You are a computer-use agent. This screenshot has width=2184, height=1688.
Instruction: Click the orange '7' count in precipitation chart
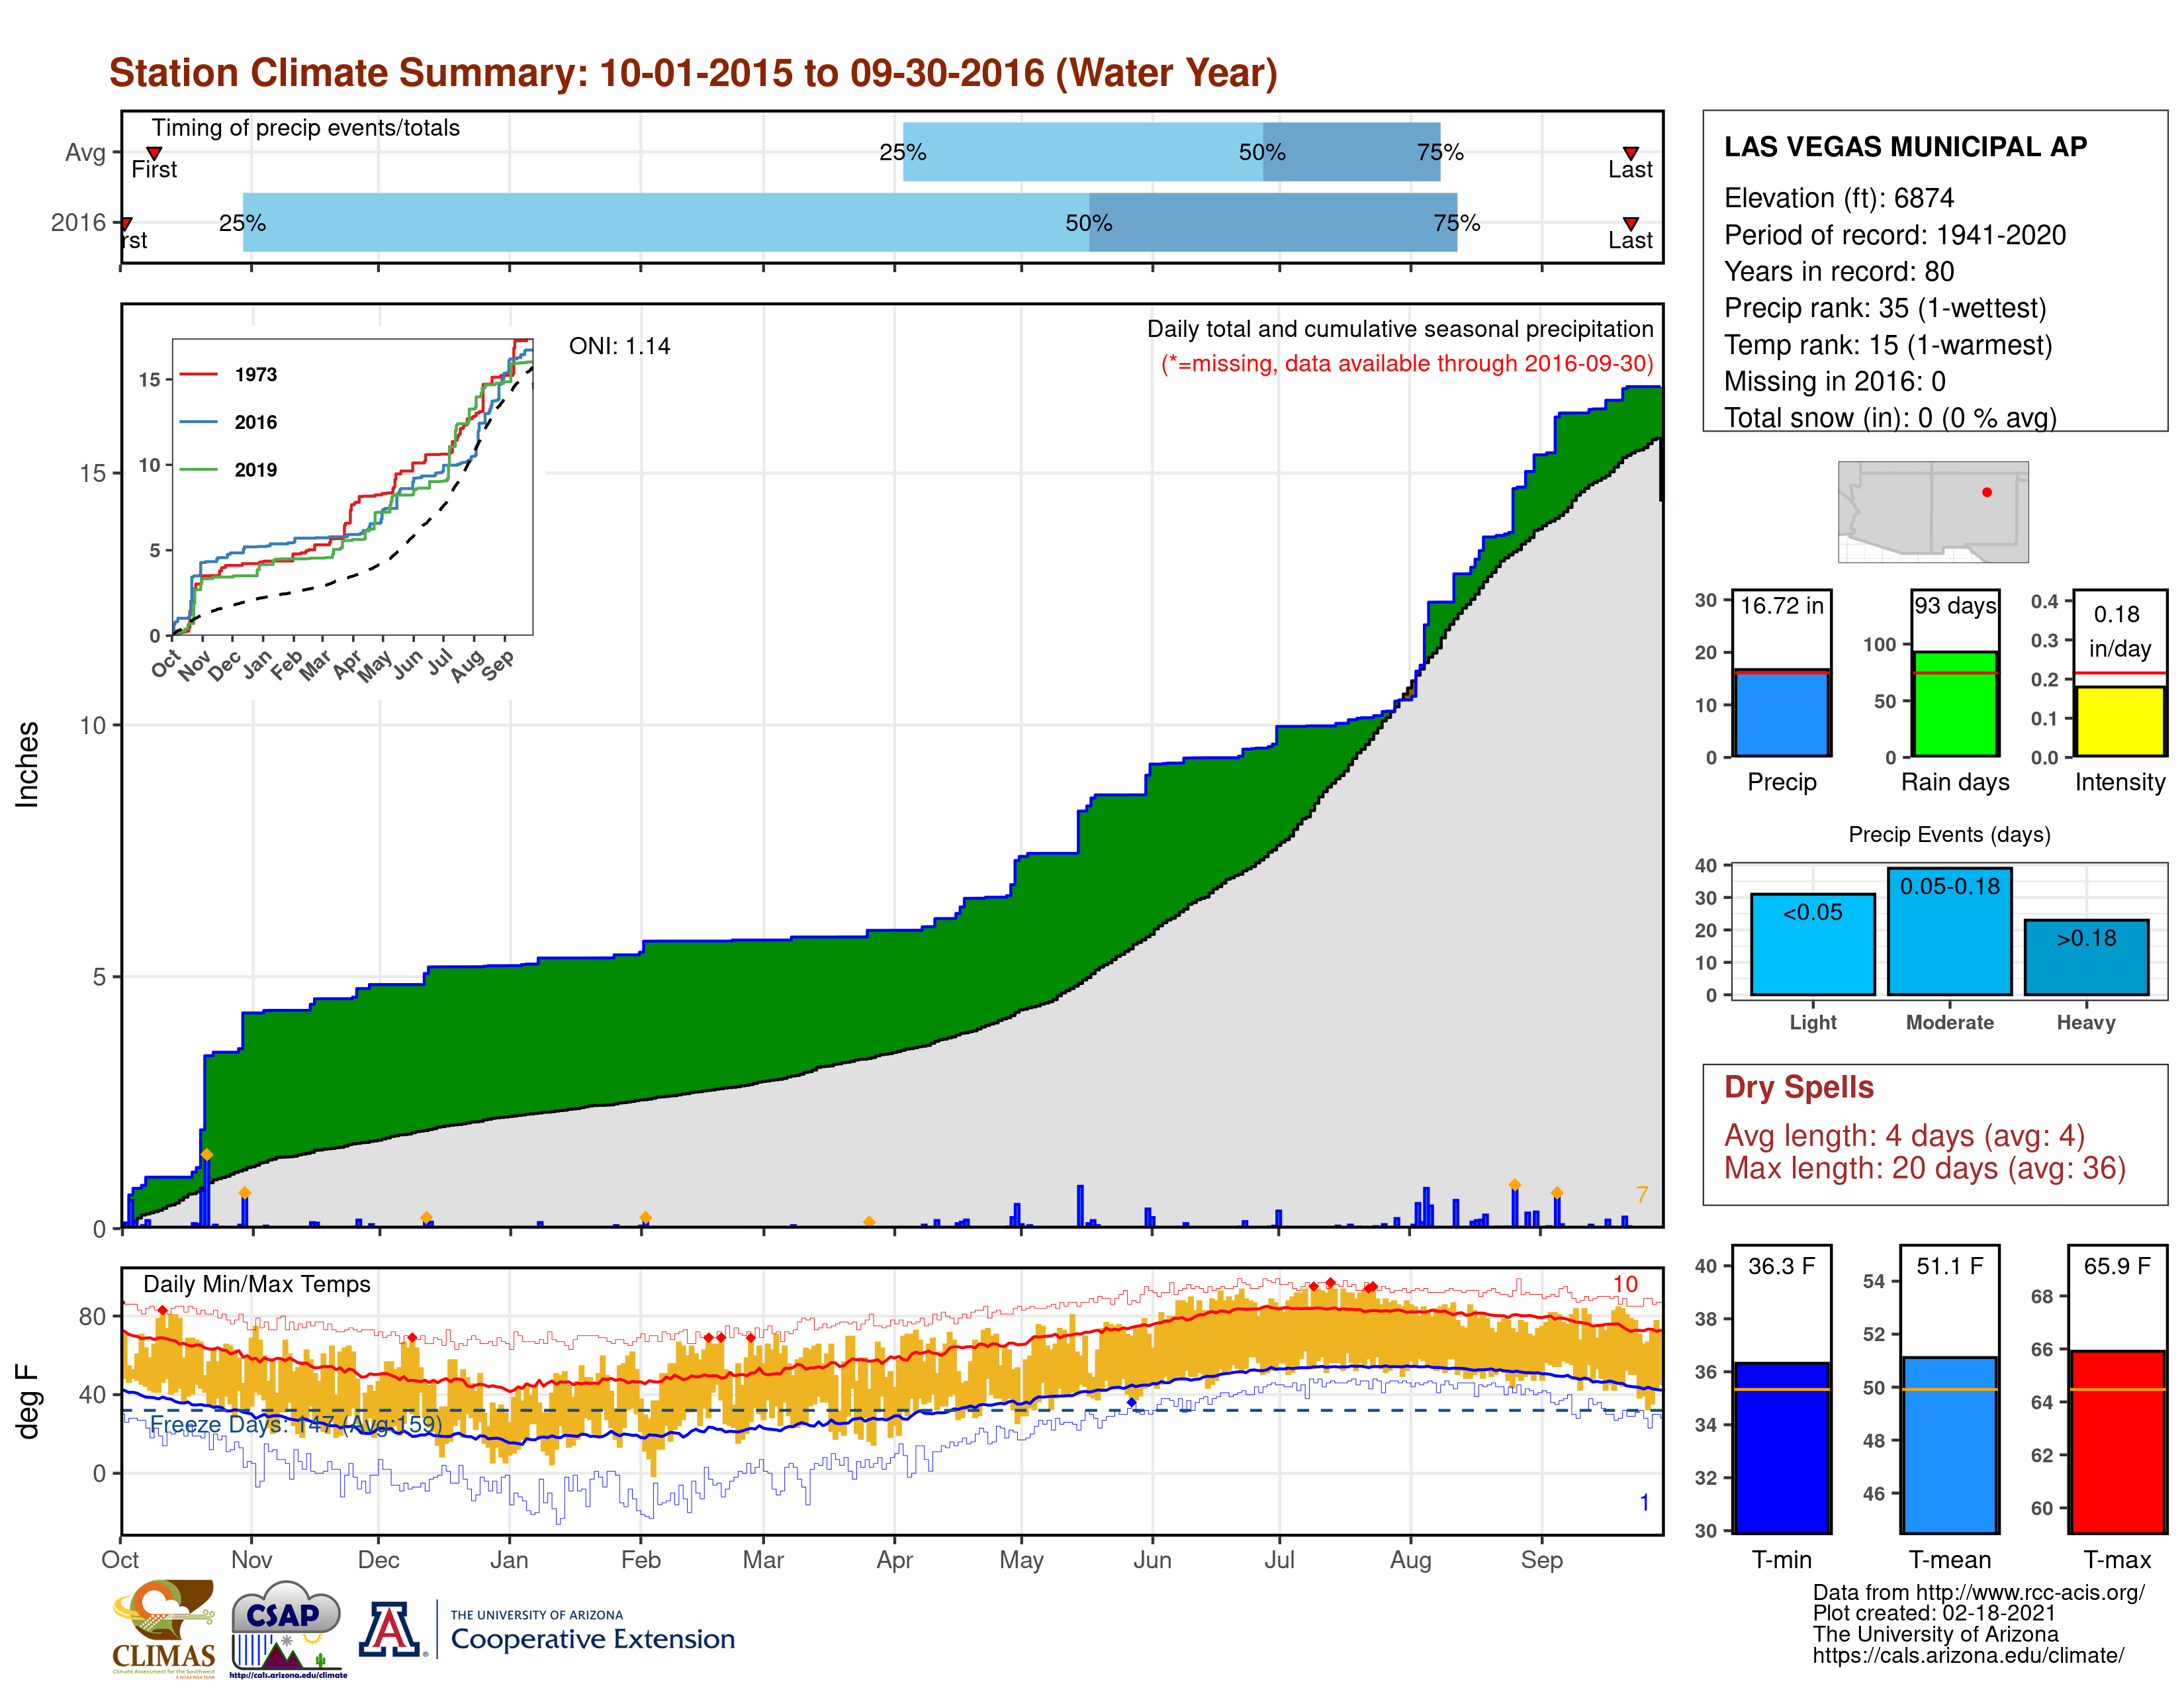tap(1641, 1195)
